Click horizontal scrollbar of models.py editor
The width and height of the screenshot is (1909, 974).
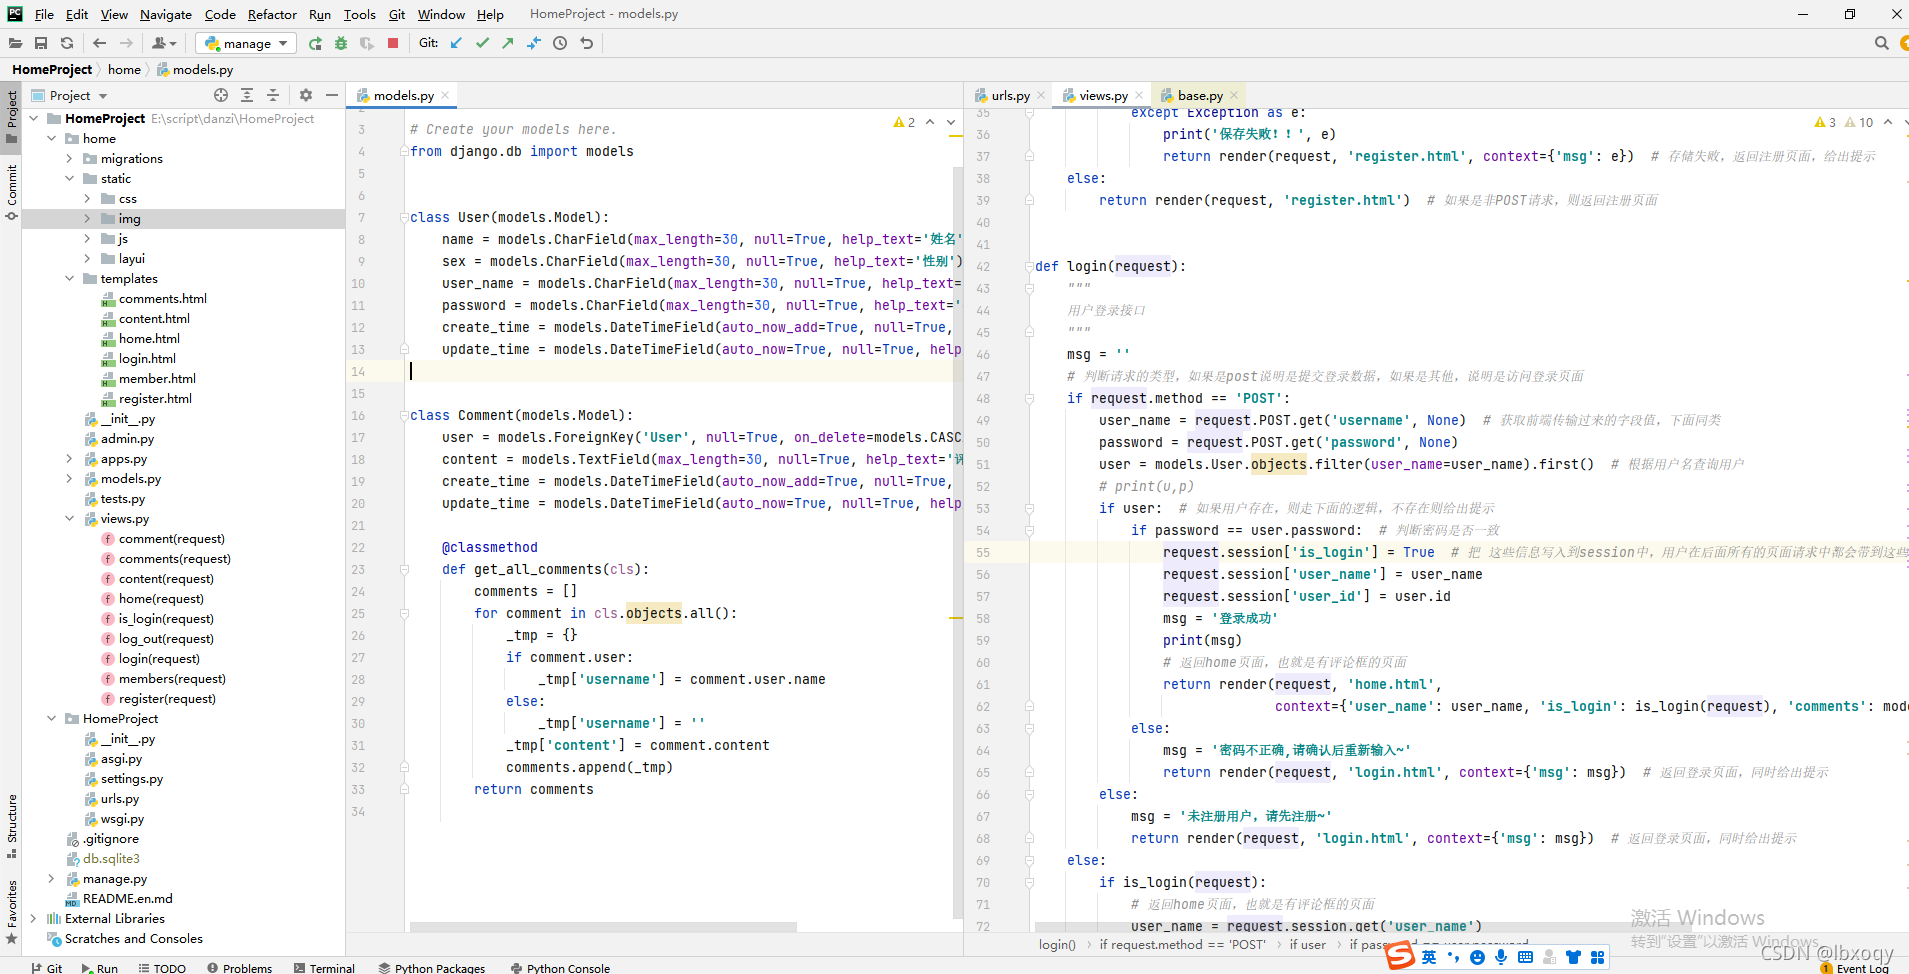click(x=604, y=927)
